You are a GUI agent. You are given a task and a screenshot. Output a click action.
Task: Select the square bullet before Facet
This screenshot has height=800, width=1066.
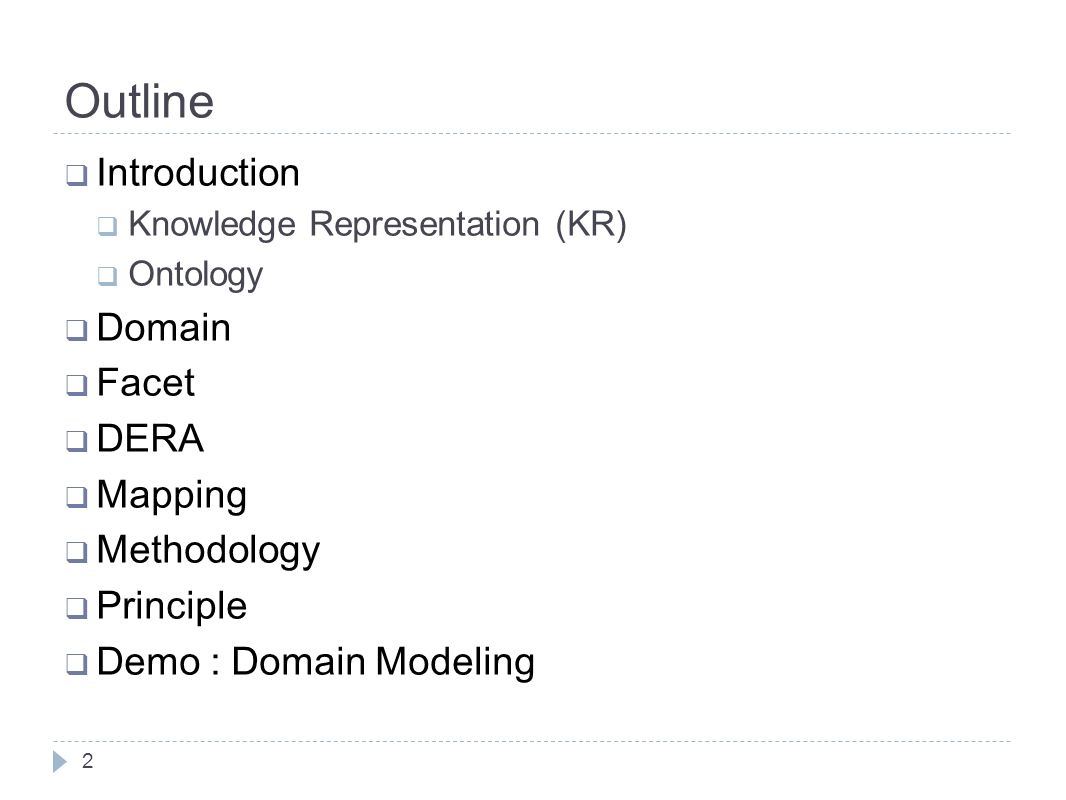coord(77,385)
